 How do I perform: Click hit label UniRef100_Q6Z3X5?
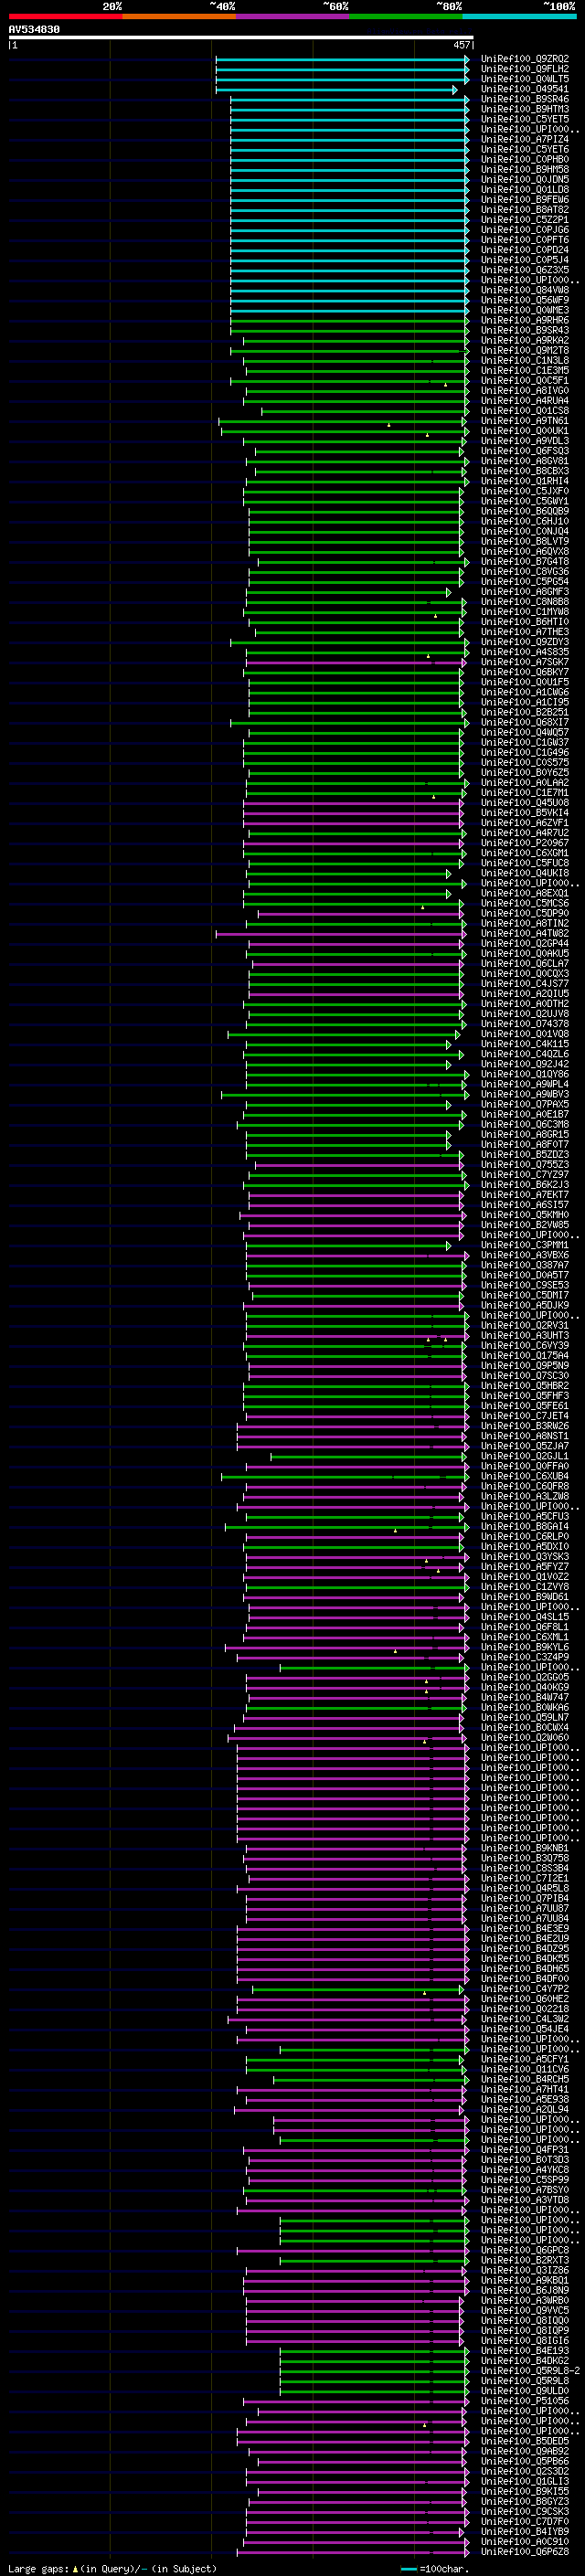[525, 270]
